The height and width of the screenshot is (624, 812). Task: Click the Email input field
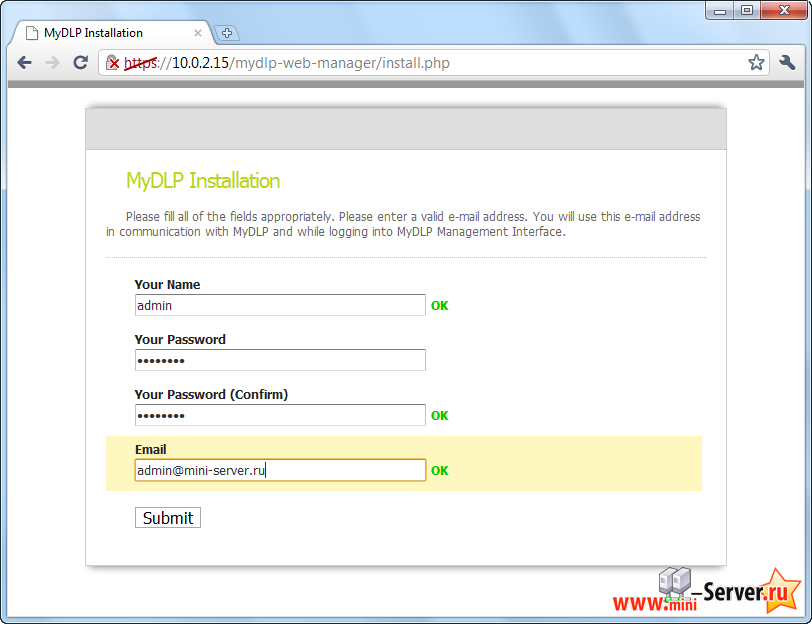(x=280, y=470)
